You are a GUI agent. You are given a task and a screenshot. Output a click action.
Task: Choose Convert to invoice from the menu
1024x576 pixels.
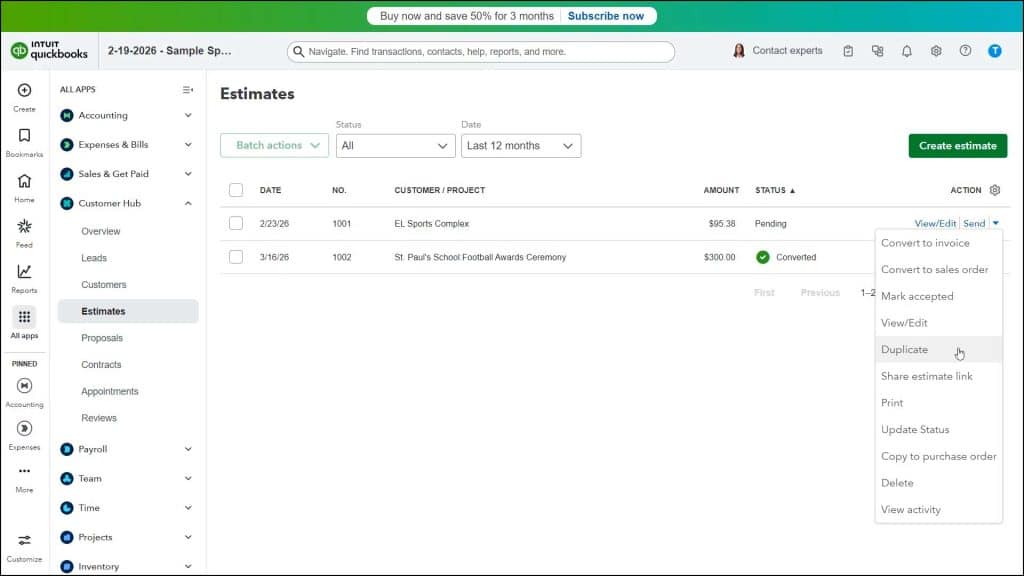pyautogui.click(x=927, y=242)
